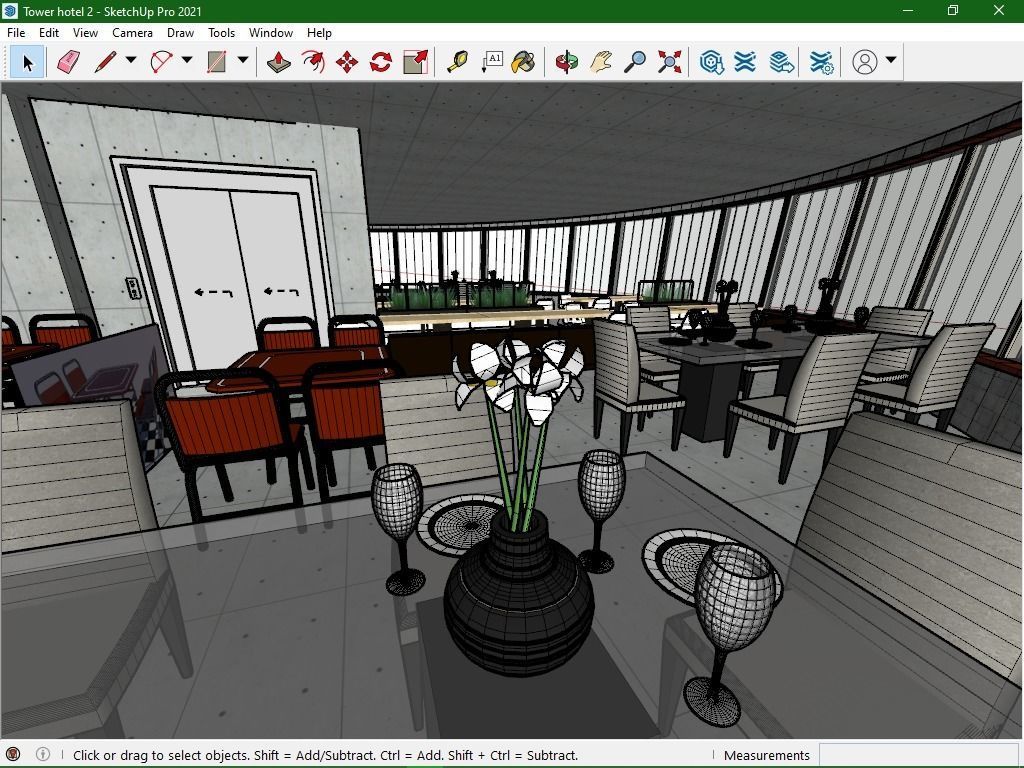Expand the Arc tool dropdown arrow
Image resolution: width=1024 pixels, height=768 pixels.
187,60
